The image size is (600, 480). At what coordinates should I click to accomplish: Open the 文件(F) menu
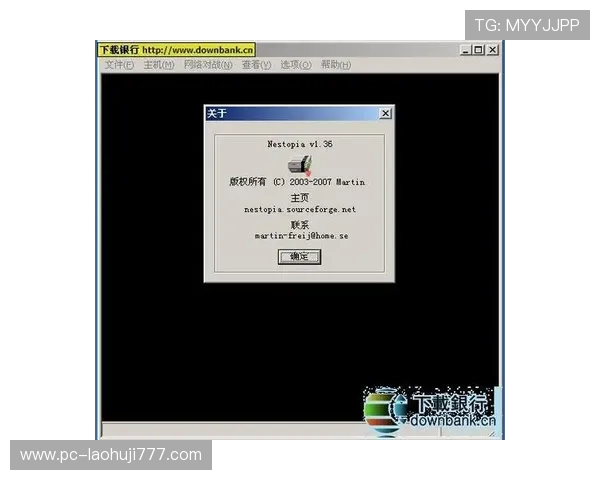pos(119,65)
